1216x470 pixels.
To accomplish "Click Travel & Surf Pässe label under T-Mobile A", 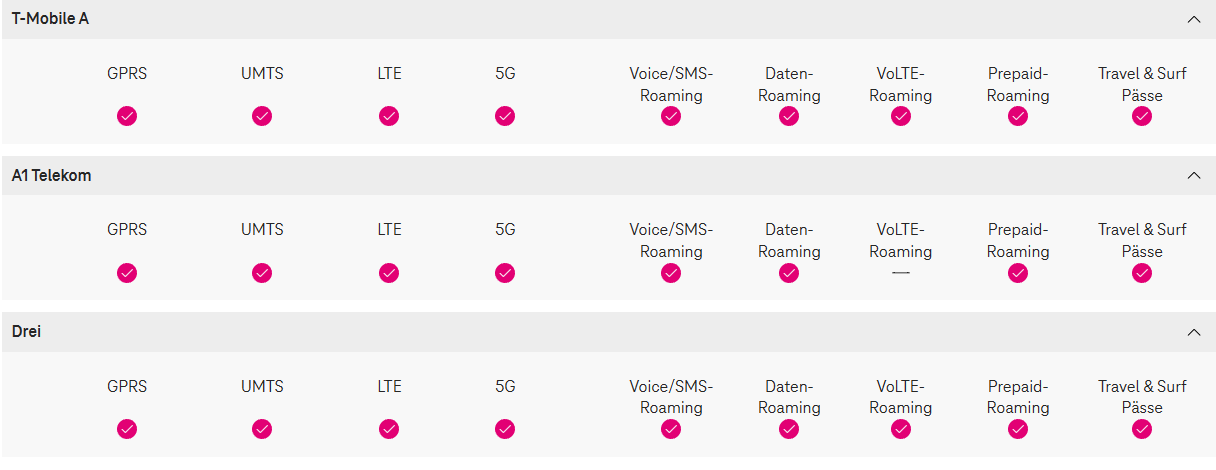I will pyautogui.click(x=1142, y=84).
